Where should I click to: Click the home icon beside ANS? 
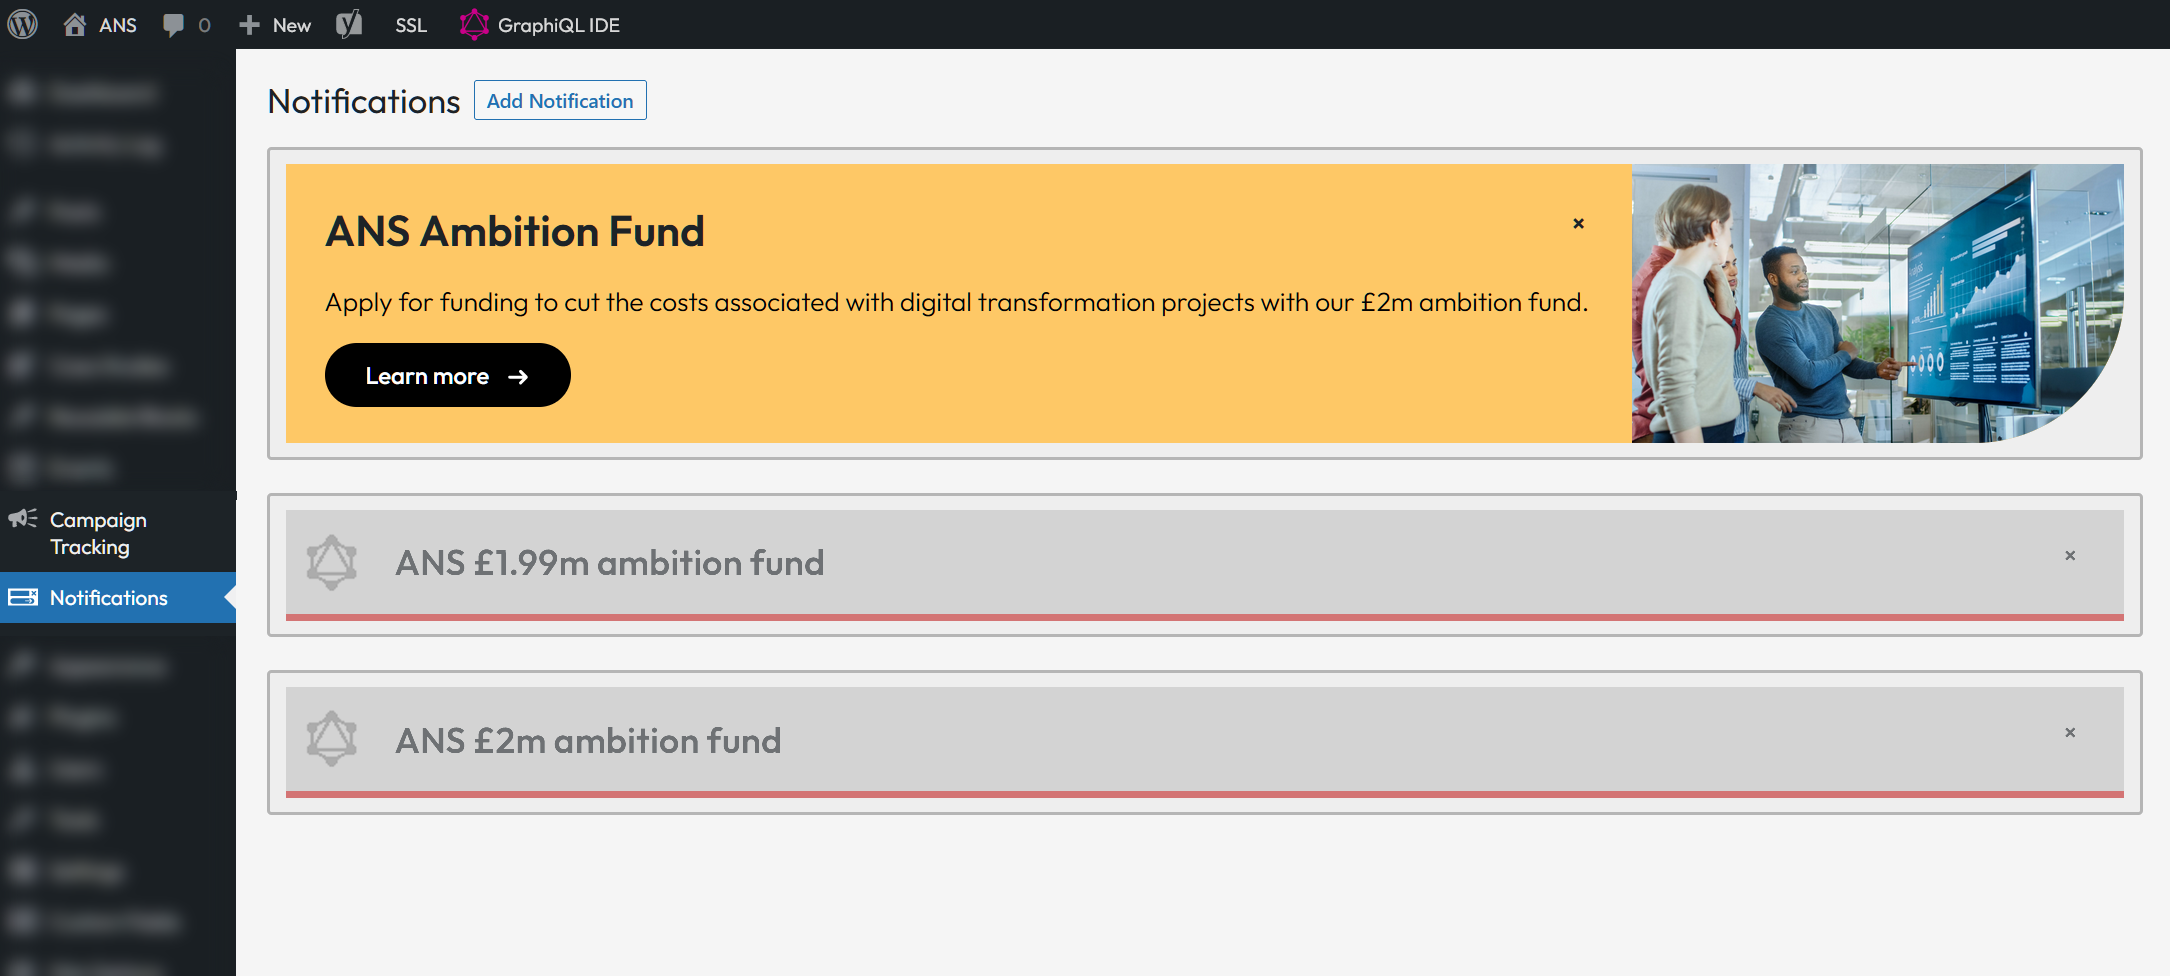tap(74, 24)
